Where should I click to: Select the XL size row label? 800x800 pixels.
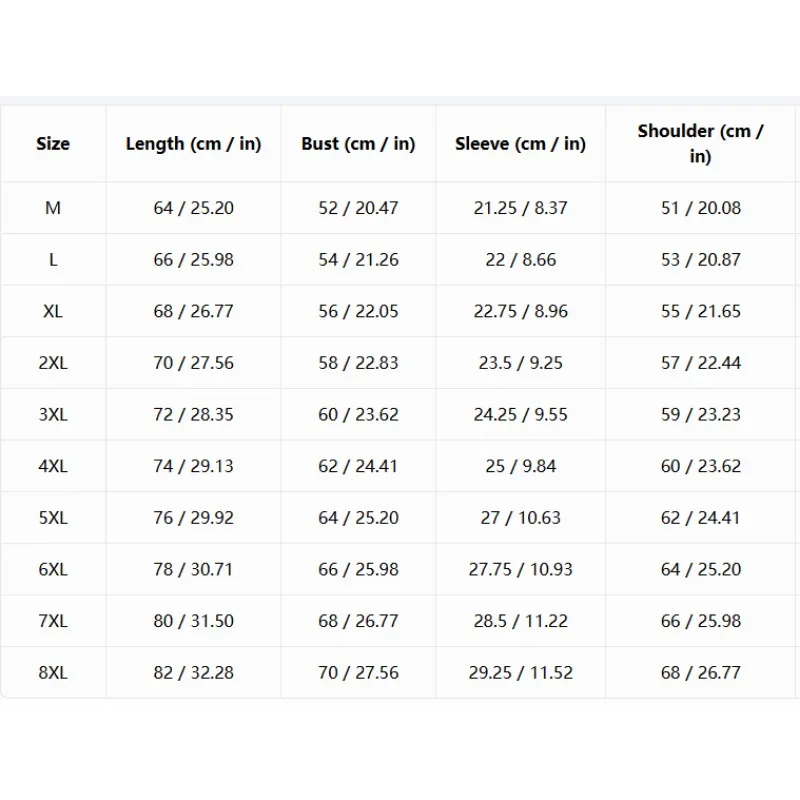coord(53,311)
